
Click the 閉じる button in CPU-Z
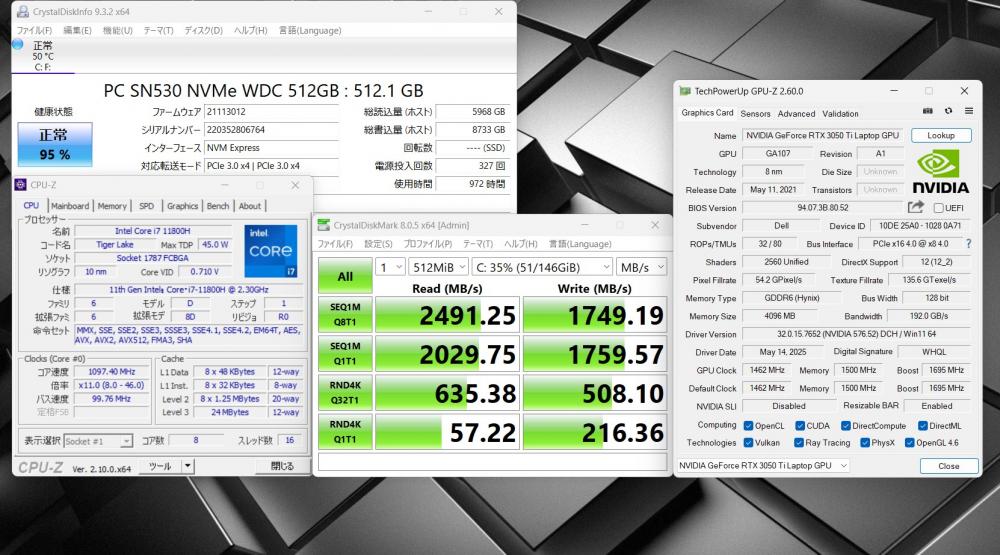tap(282, 466)
